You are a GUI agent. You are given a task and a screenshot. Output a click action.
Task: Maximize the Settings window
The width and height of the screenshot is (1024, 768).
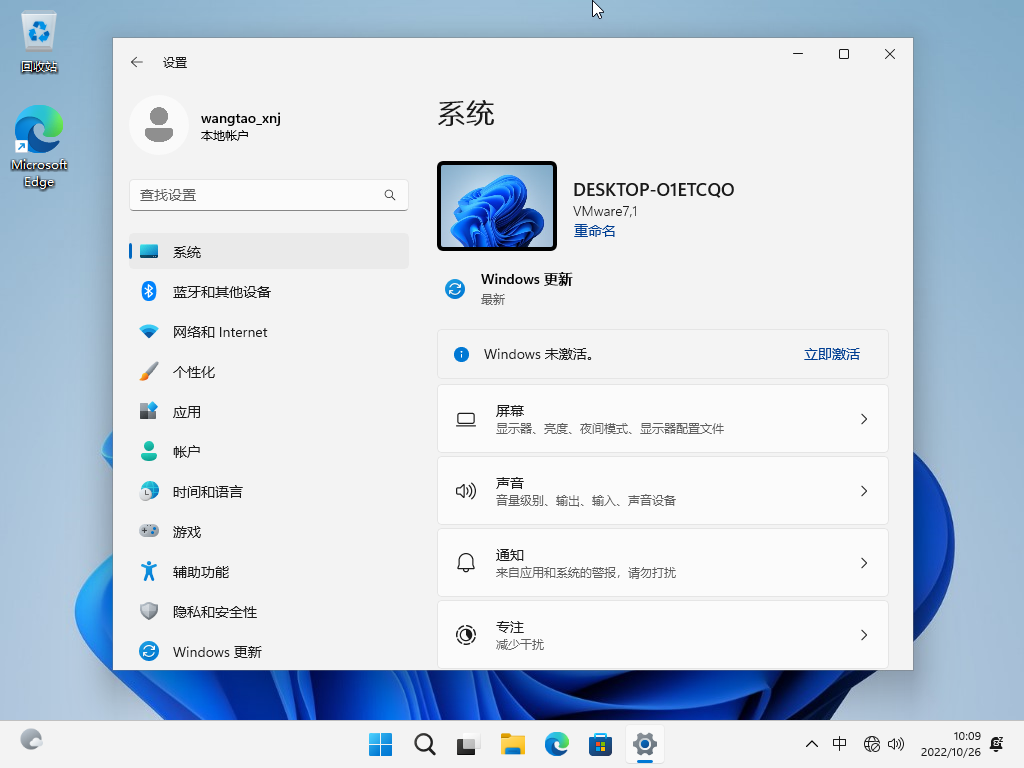tap(844, 54)
